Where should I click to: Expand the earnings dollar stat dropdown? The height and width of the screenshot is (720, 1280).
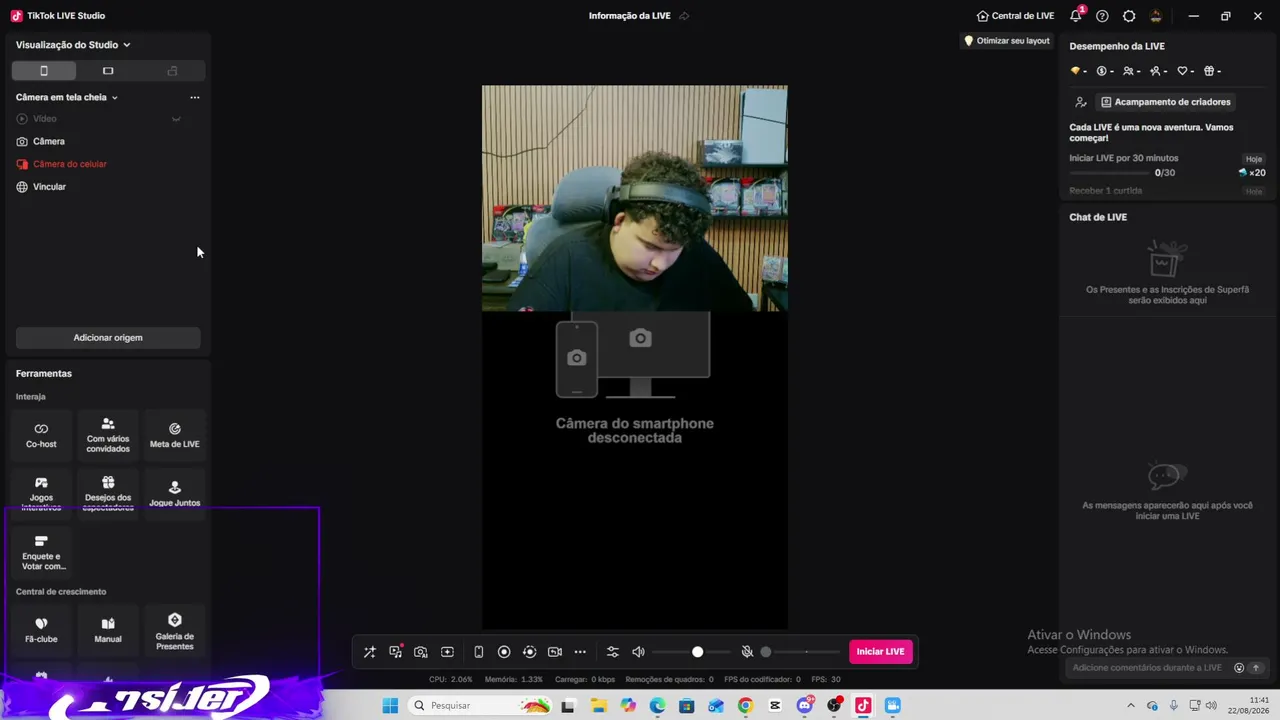click(1105, 71)
